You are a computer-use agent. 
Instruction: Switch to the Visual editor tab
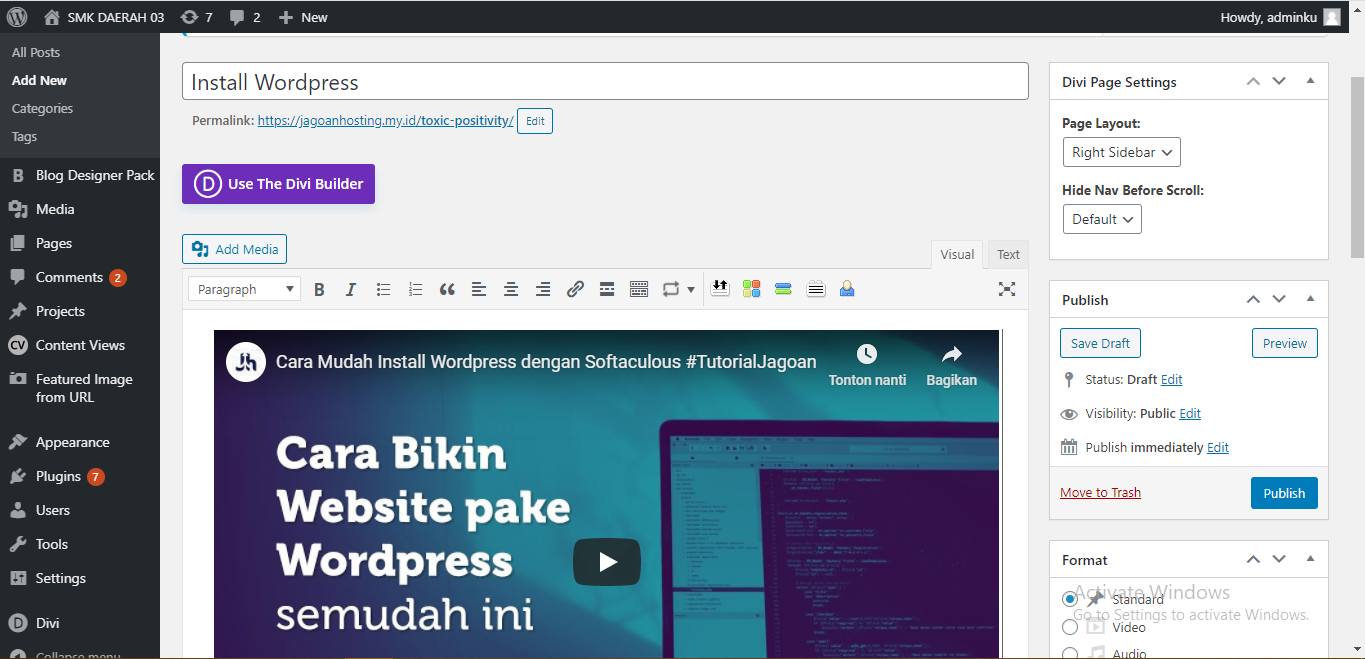pyautogui.click(x=957, y=254)
